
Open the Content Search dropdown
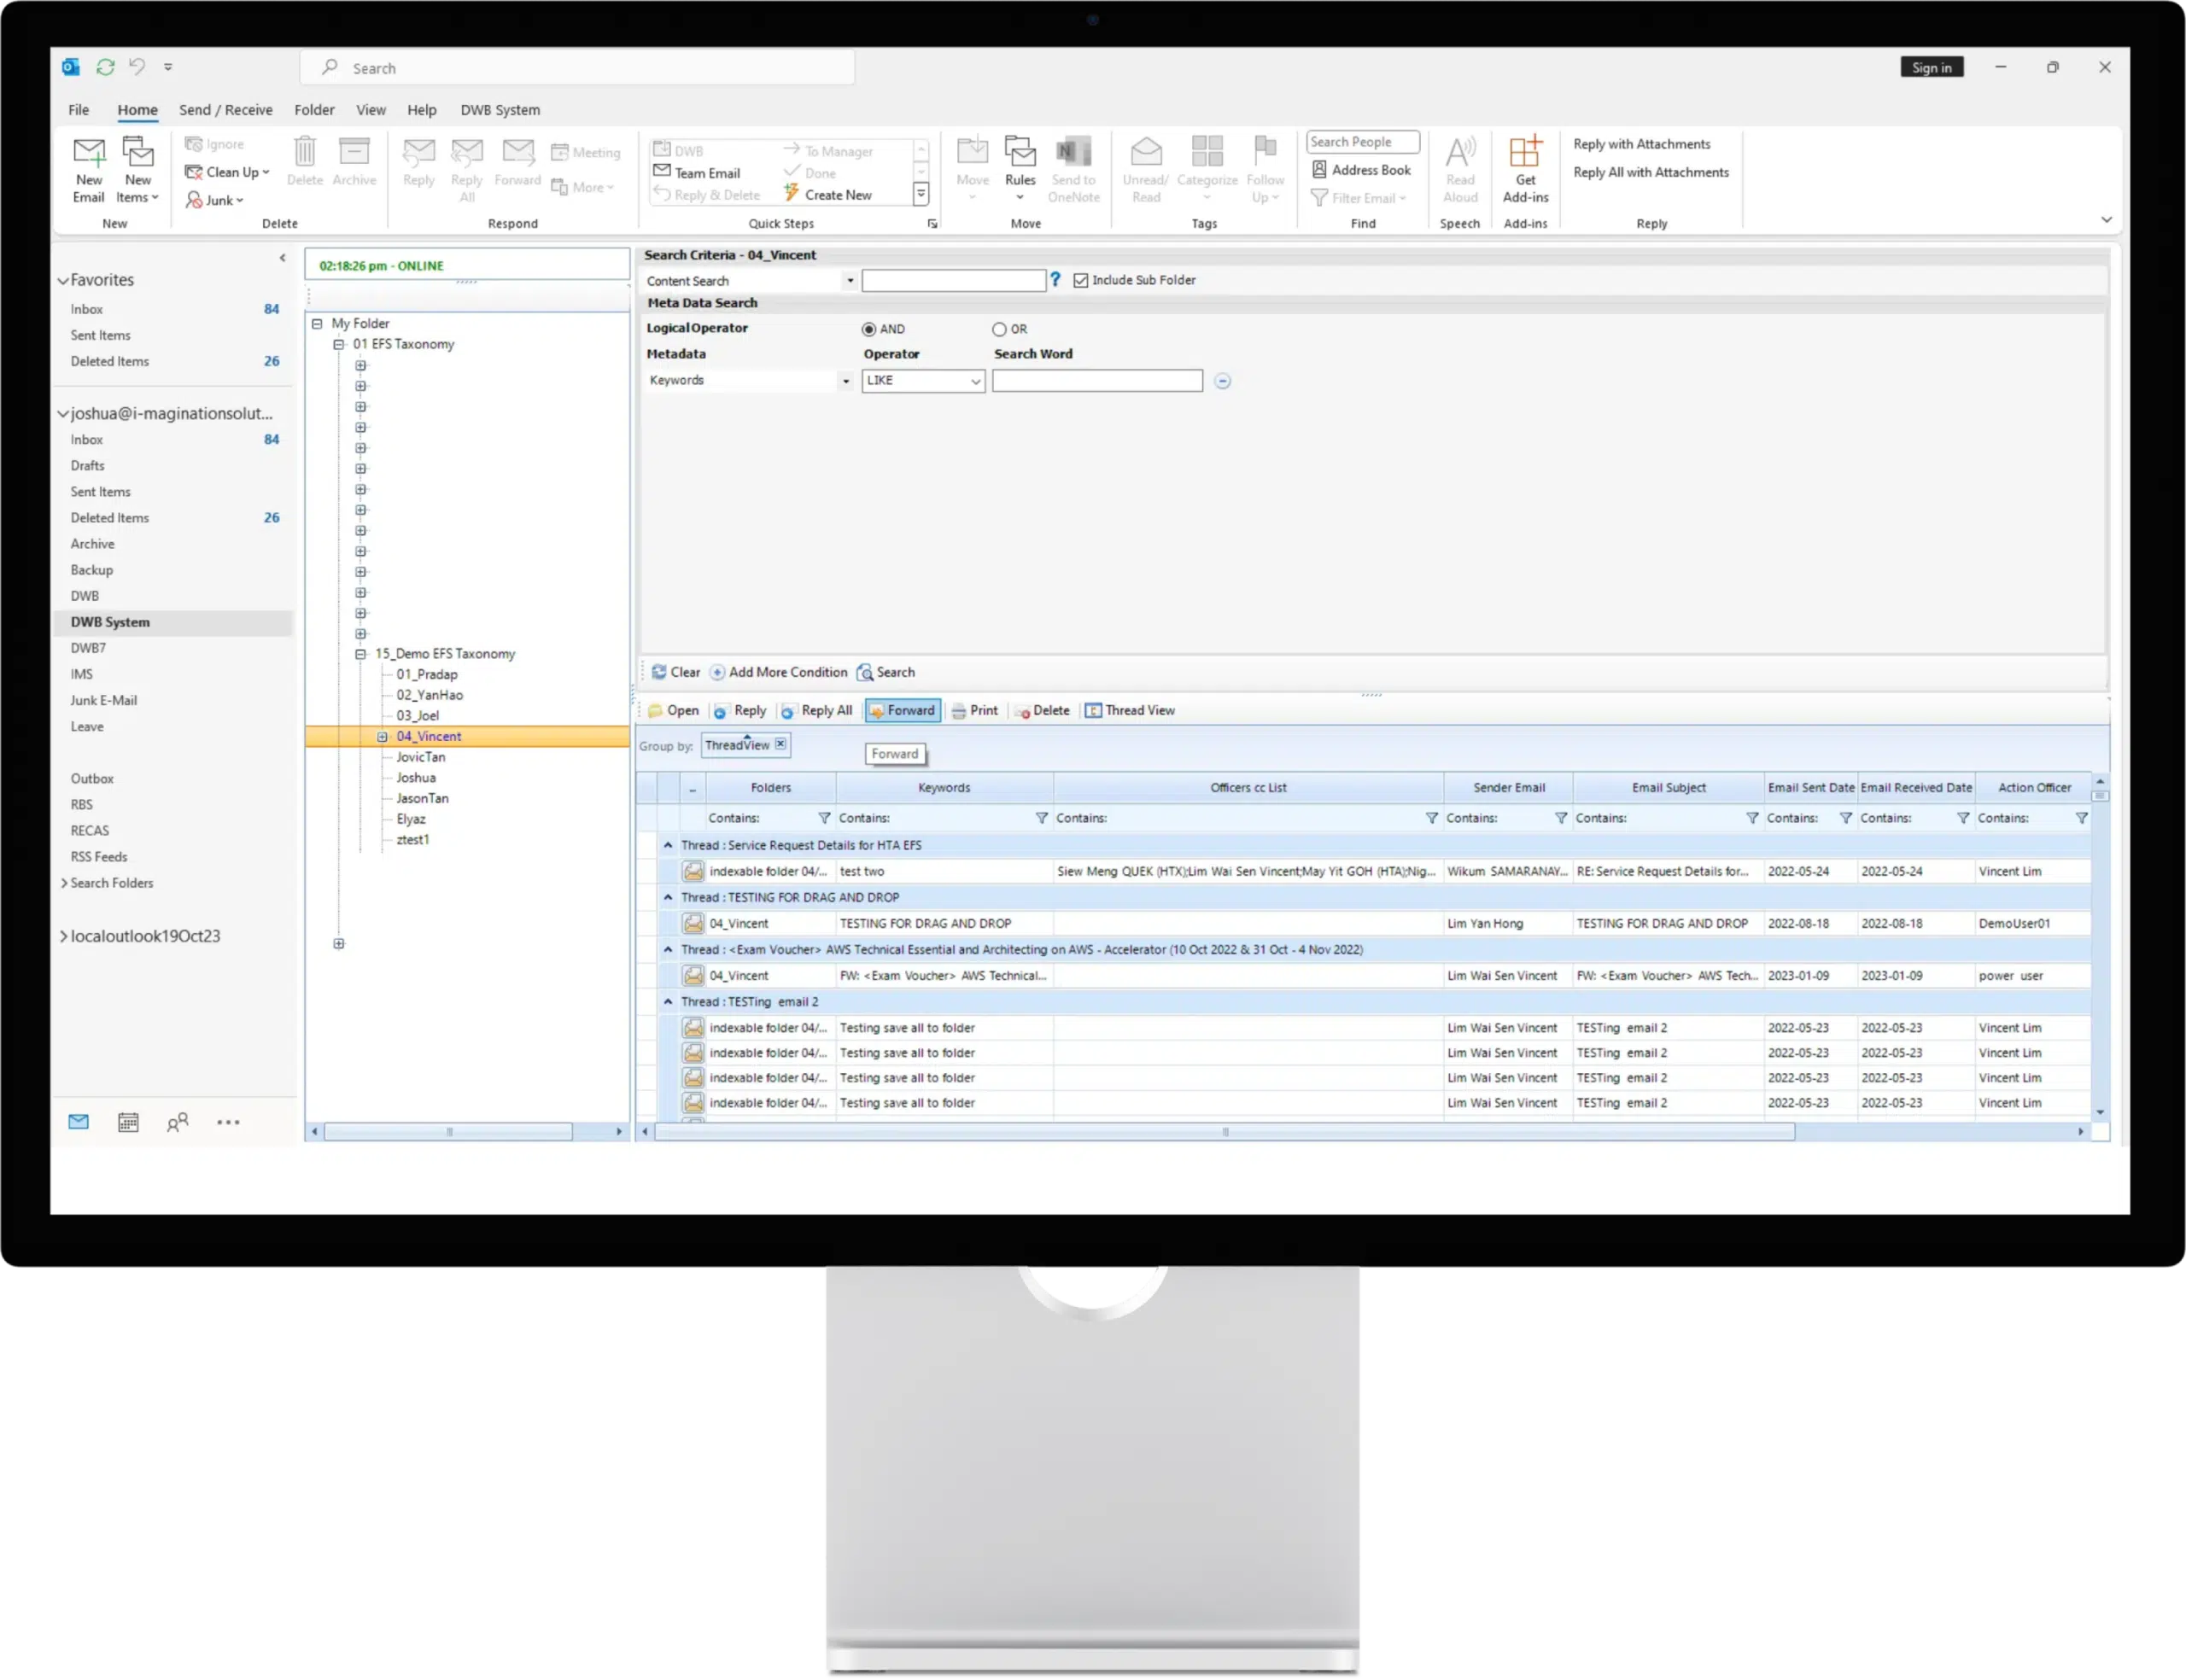(851, 281)
